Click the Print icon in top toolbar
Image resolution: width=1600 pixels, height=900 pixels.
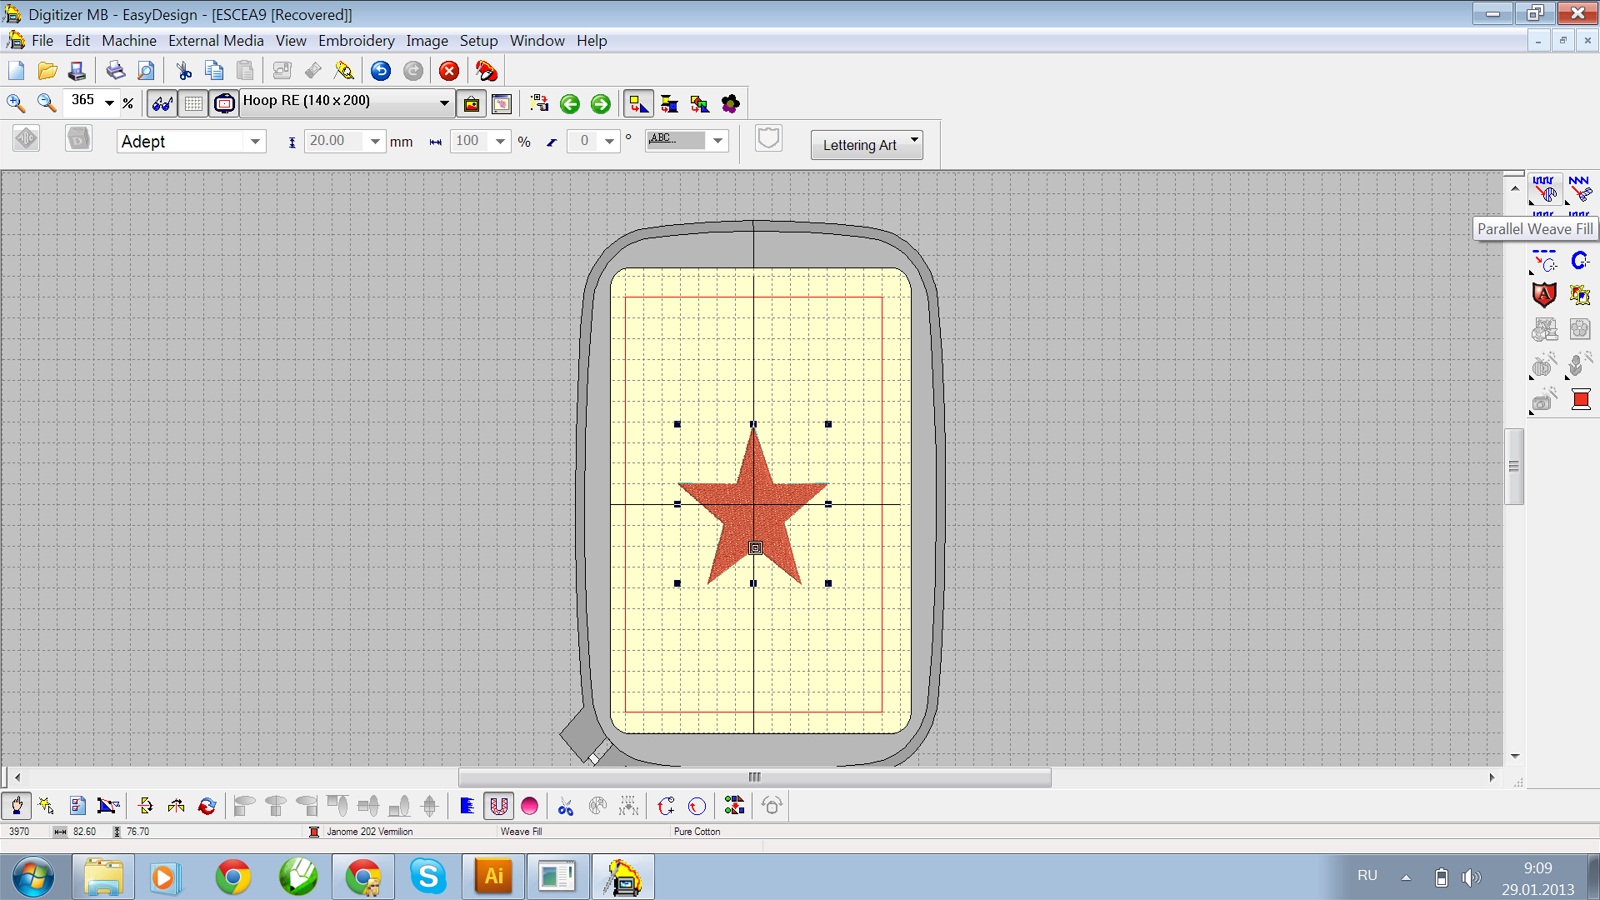pyautogui.click(x=116, y=71)
